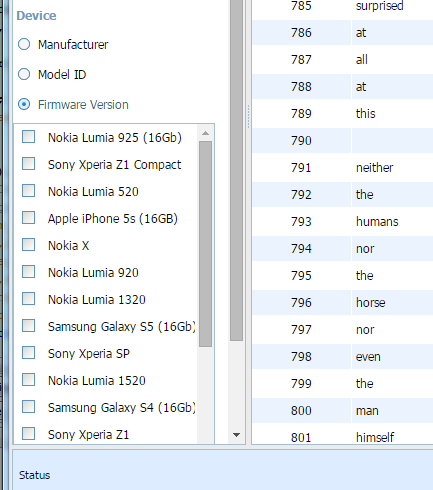Click the 'nor' cell in row 794

point(392,249)
